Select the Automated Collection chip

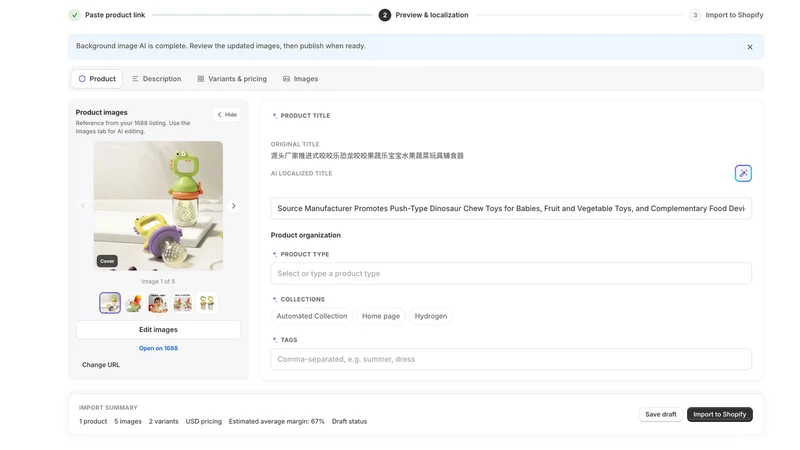click(312, 316)
